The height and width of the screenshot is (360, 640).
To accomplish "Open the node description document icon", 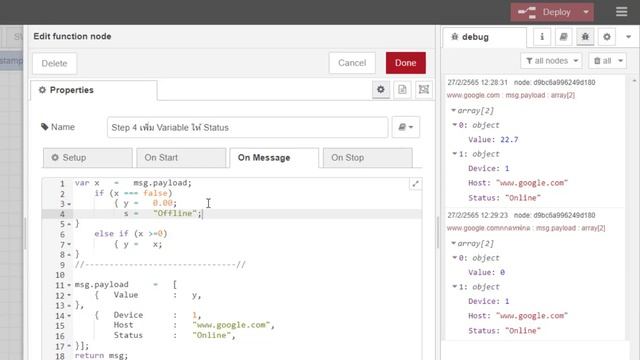I will (402, 89).
